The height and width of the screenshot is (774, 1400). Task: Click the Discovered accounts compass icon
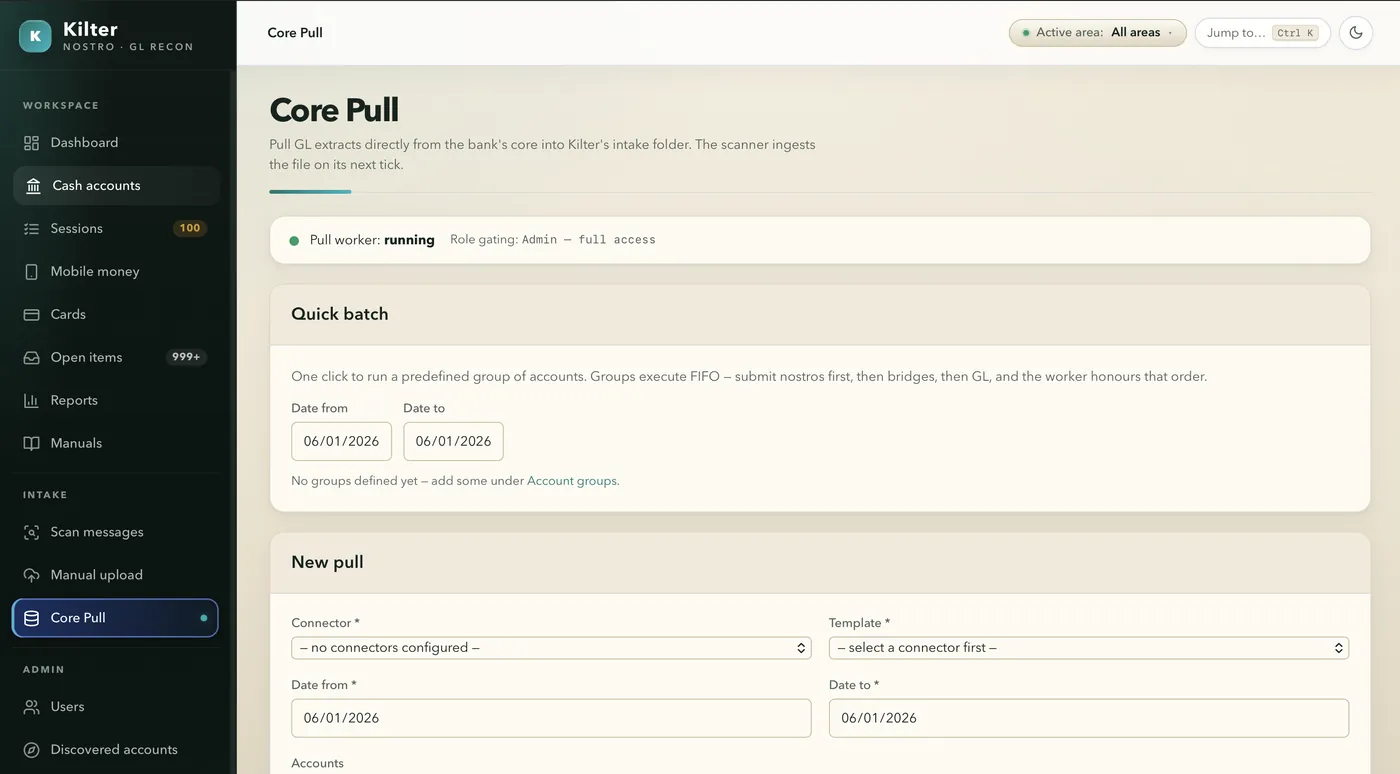click(32, 750)
